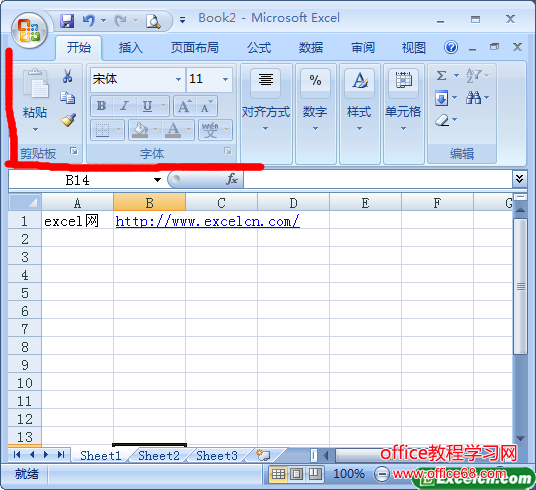
Task: Open the font color A swatch
Action: pyautogui.click(x=173, y=130)
